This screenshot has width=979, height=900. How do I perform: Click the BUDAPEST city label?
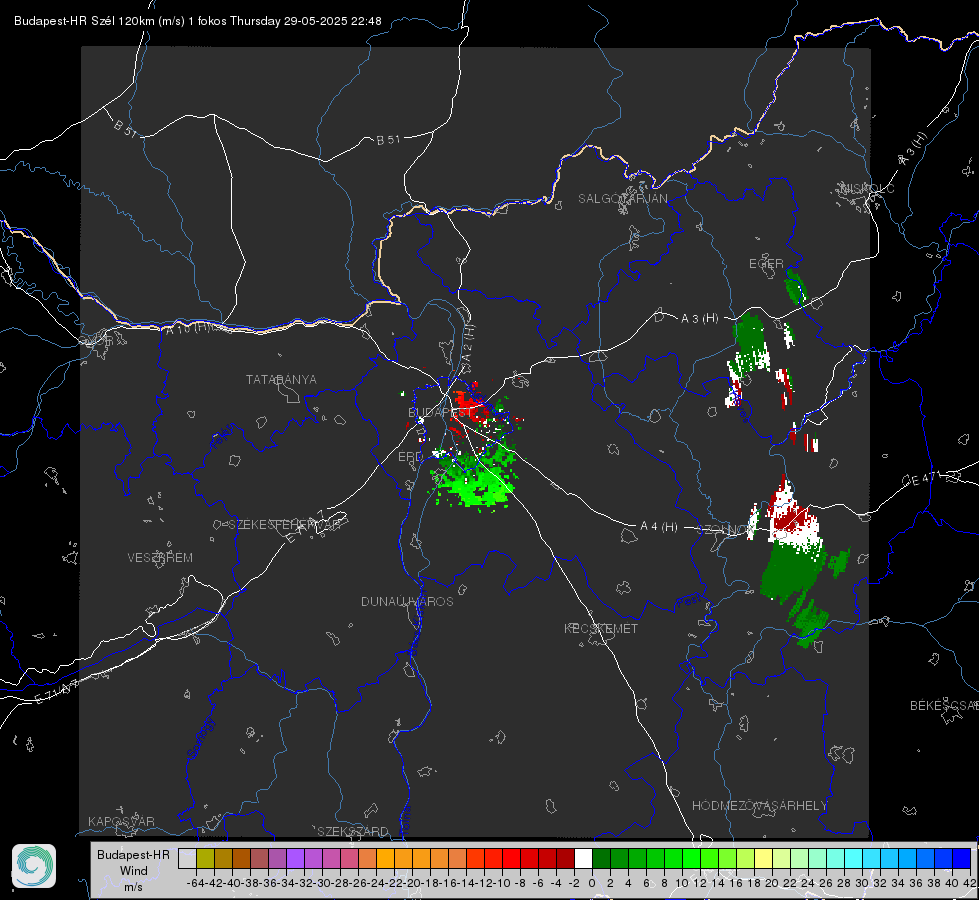coord(438,412)
